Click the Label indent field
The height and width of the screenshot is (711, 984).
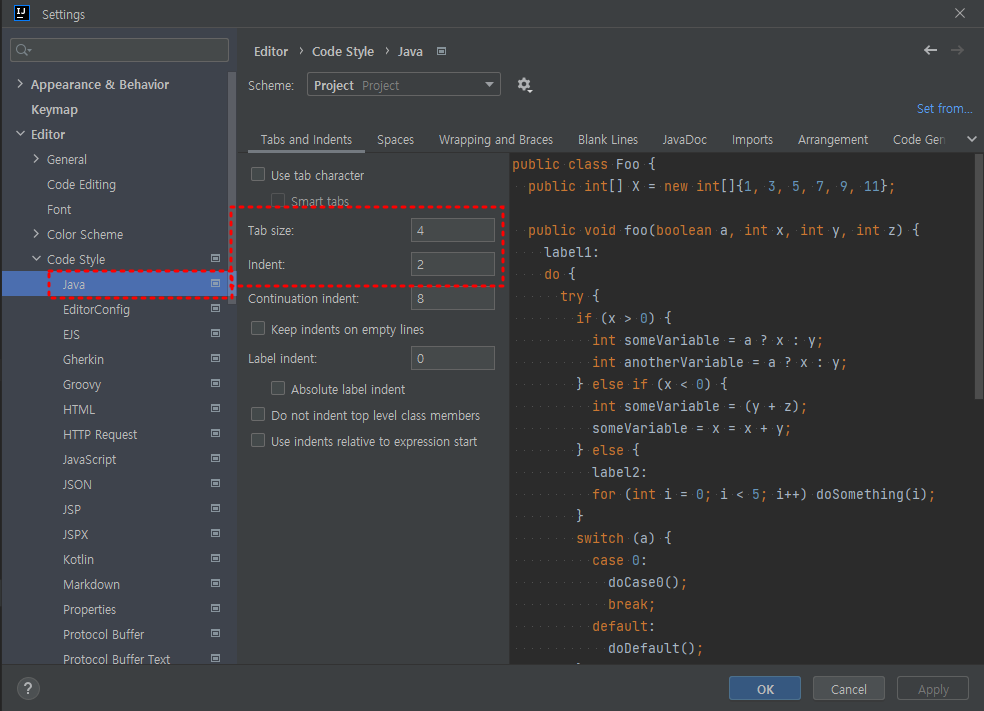click(452, 358)
